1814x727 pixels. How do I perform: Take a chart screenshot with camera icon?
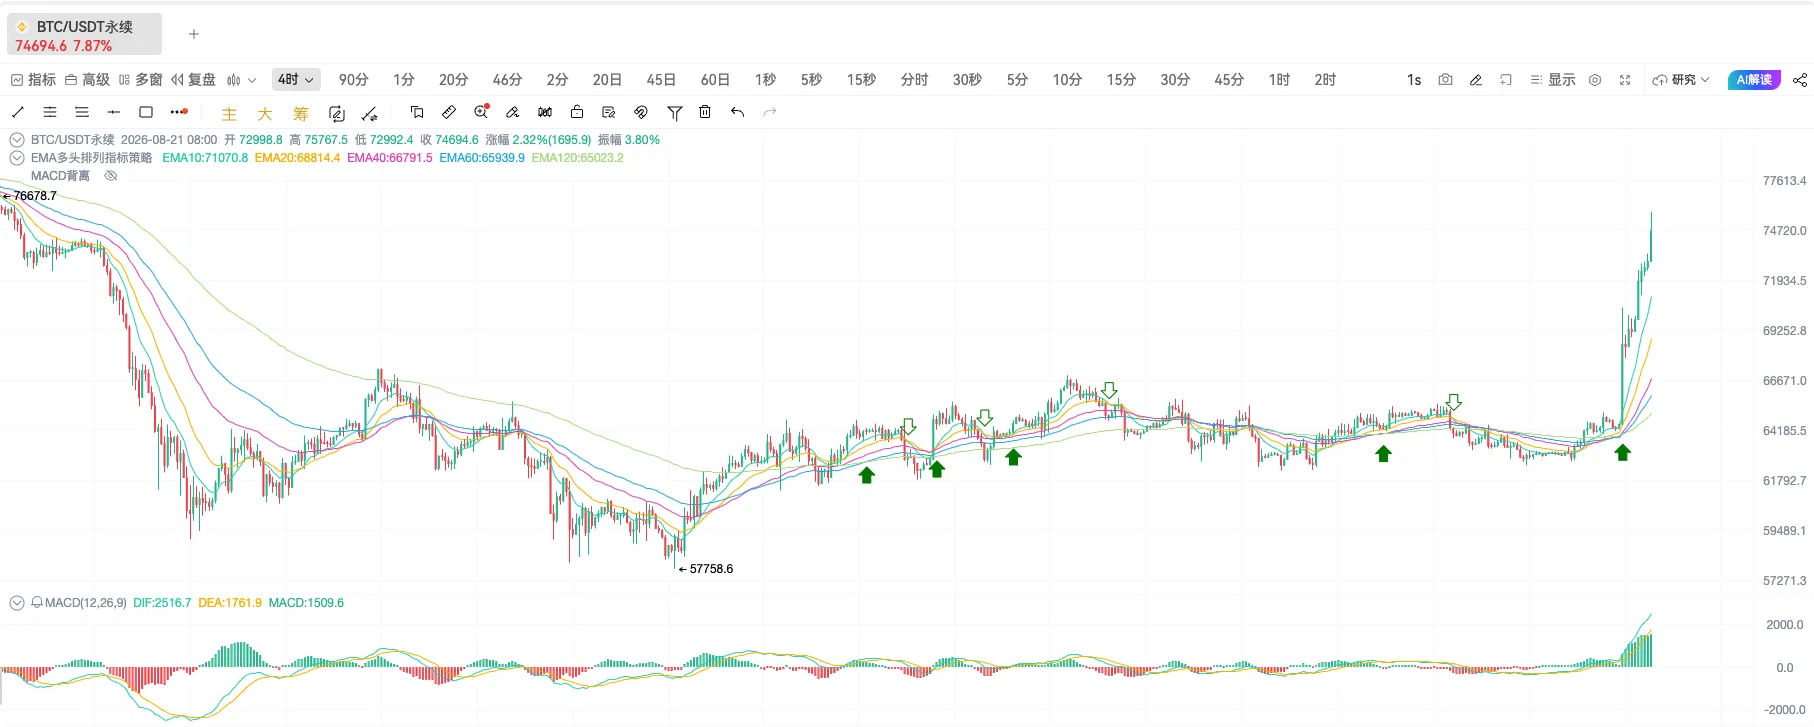1445,79
